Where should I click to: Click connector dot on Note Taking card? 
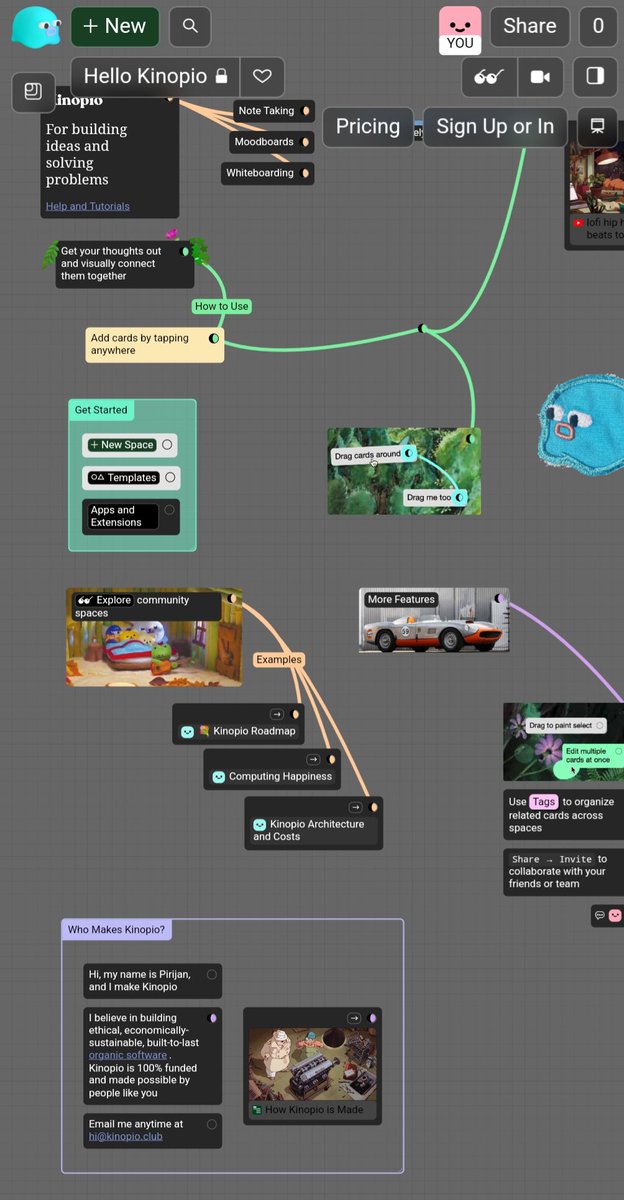pos(305,111)
